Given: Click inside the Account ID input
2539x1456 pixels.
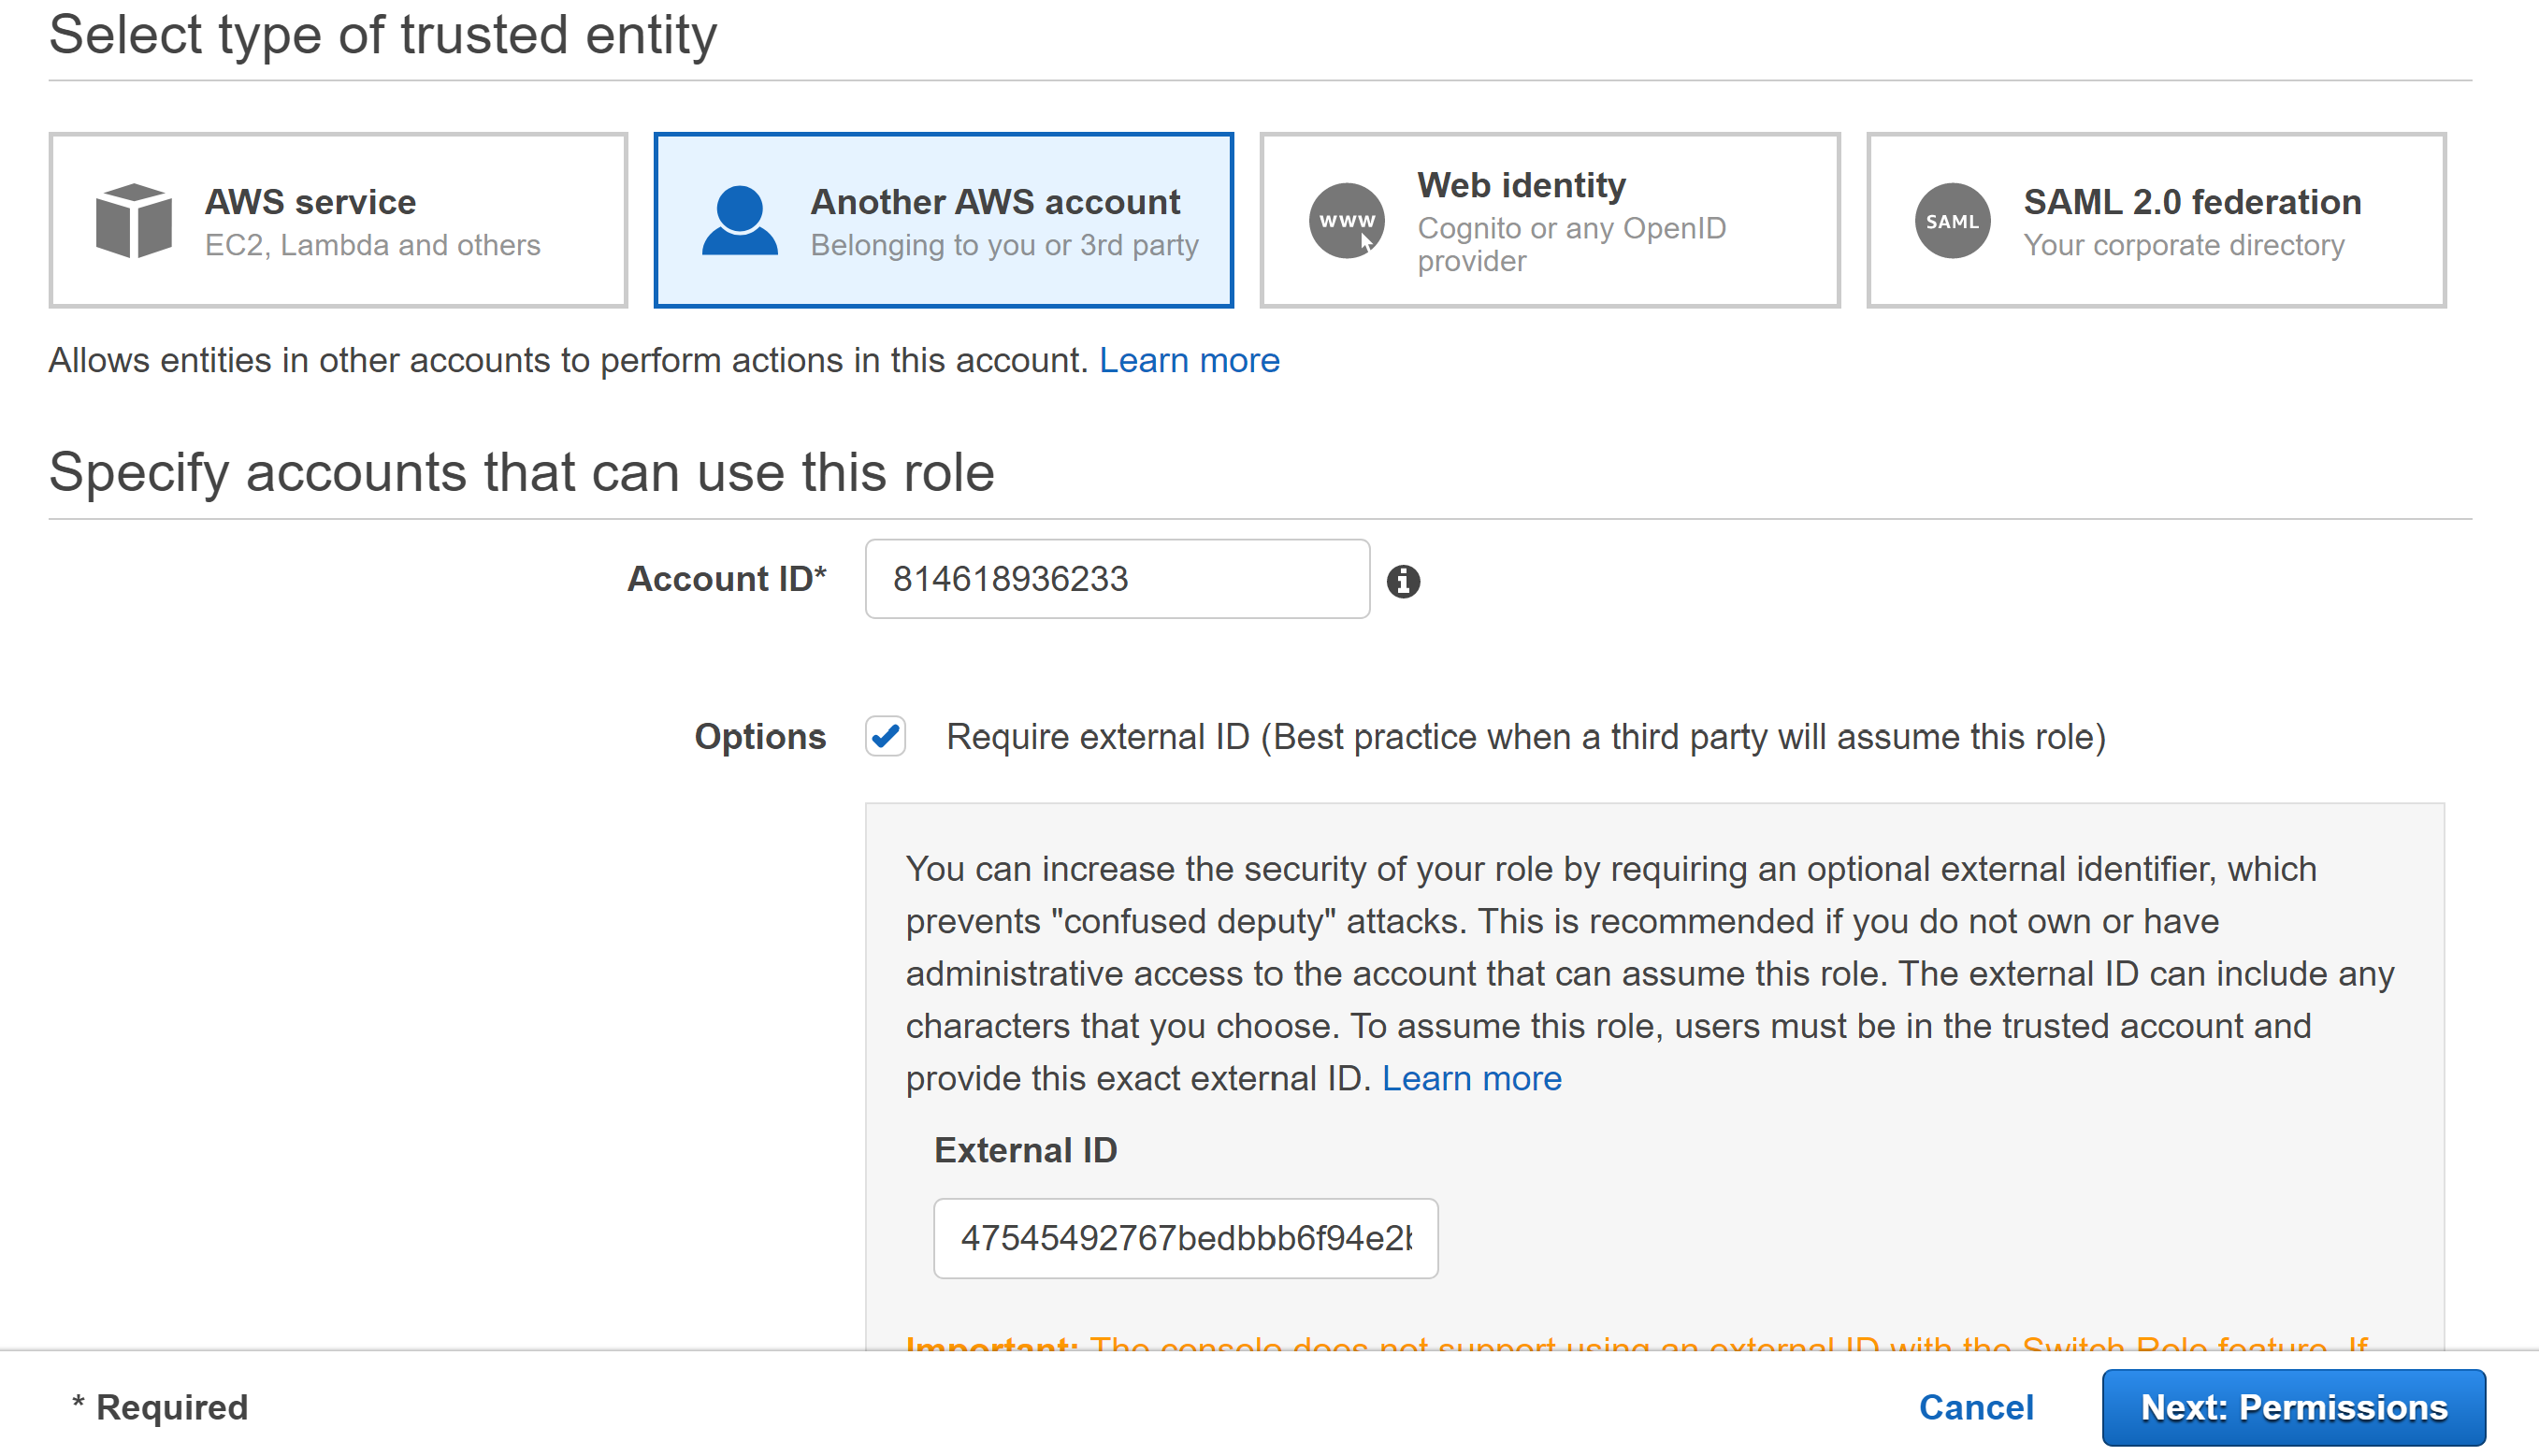Looking at the screenshot, I should (1115, 579).
